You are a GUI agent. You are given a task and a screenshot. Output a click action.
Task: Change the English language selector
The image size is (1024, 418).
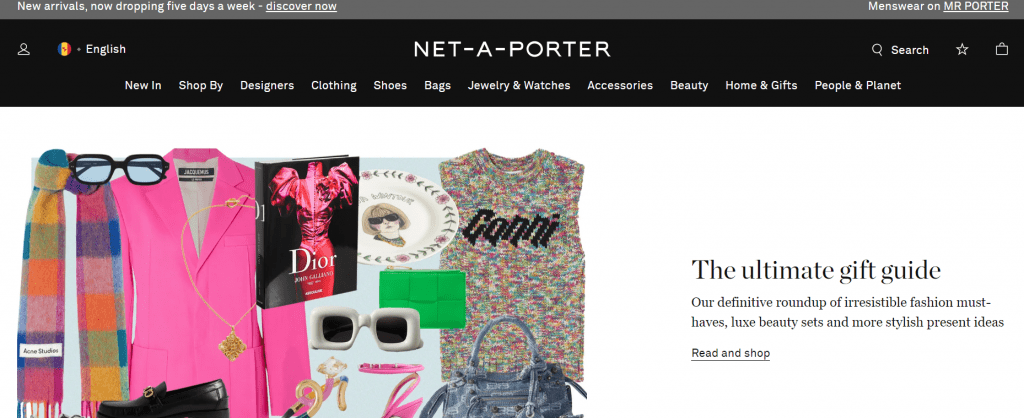coord(106,49)
